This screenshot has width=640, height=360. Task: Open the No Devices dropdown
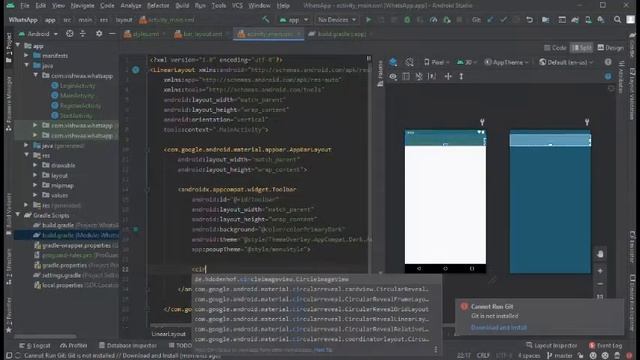337,20
